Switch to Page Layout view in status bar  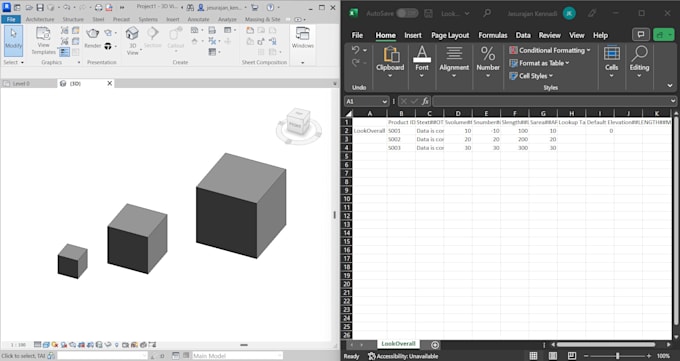pyautogui.click(x=552, y=356)
